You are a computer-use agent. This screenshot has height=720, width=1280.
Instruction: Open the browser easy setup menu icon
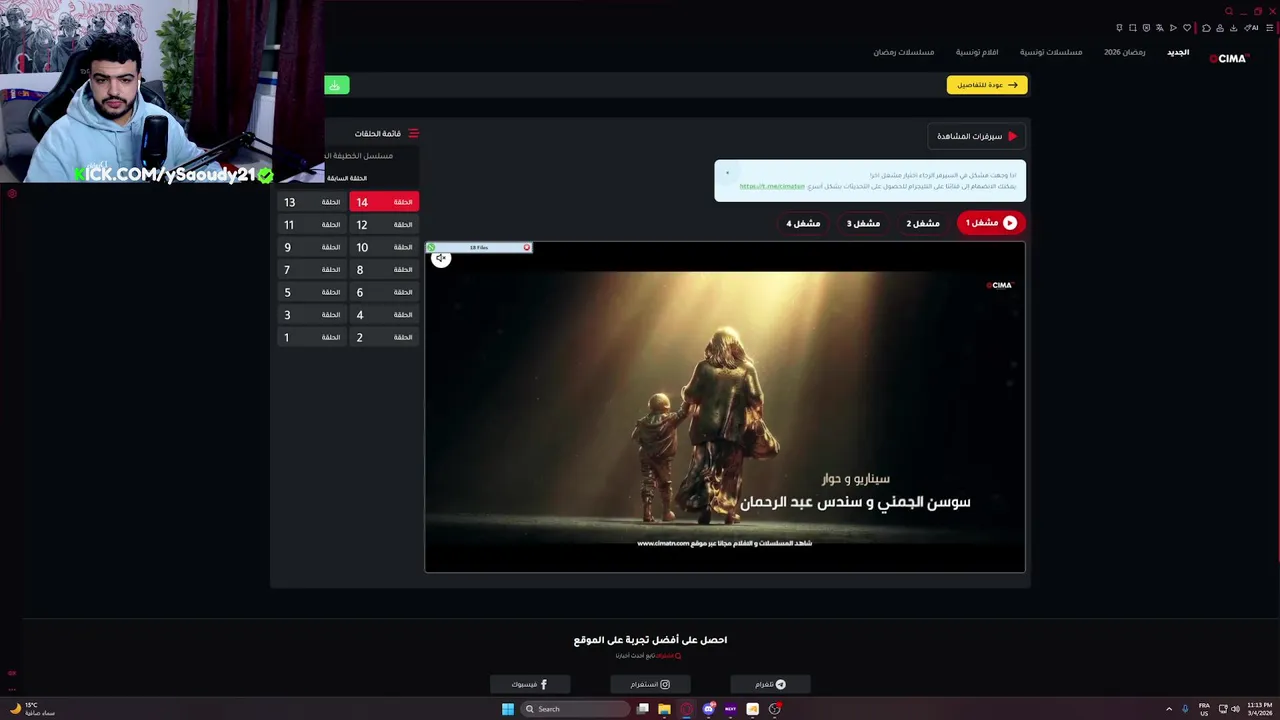click(x=1270, y=28)
